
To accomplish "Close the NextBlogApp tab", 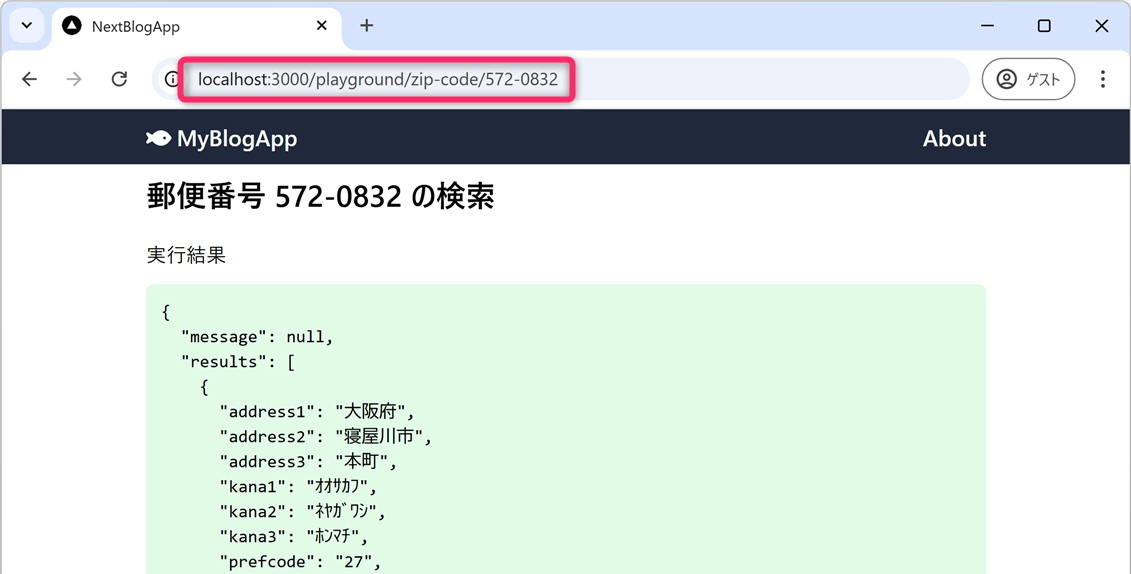I will point(321,26).
